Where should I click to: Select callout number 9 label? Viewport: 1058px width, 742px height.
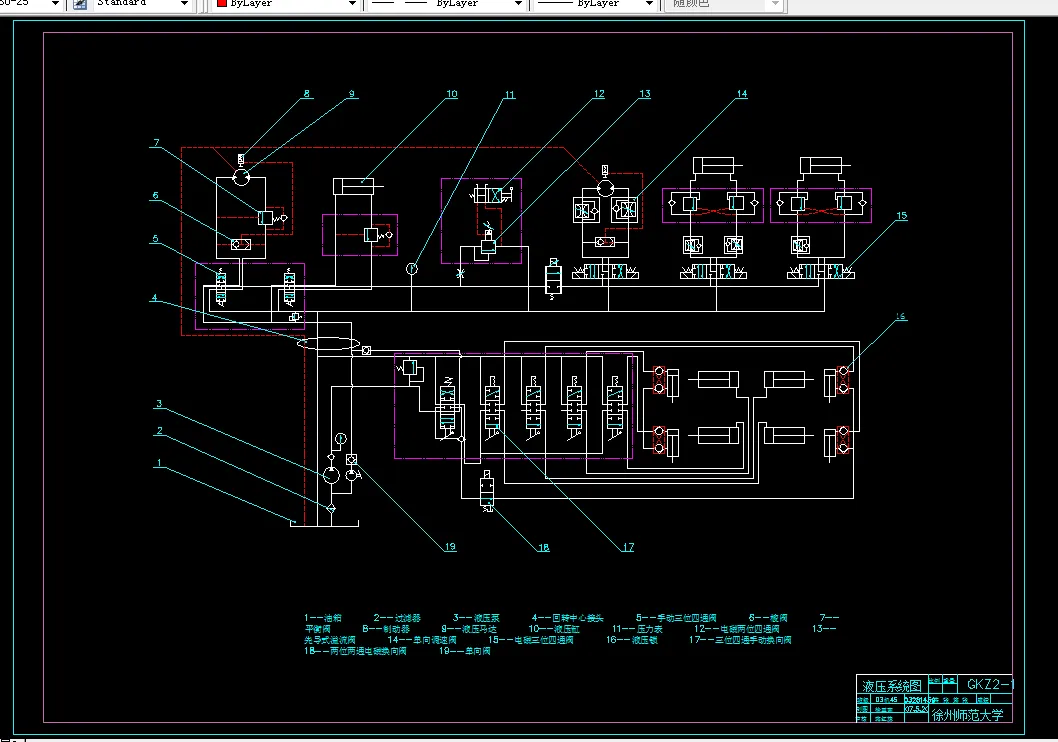pos(352,94)
